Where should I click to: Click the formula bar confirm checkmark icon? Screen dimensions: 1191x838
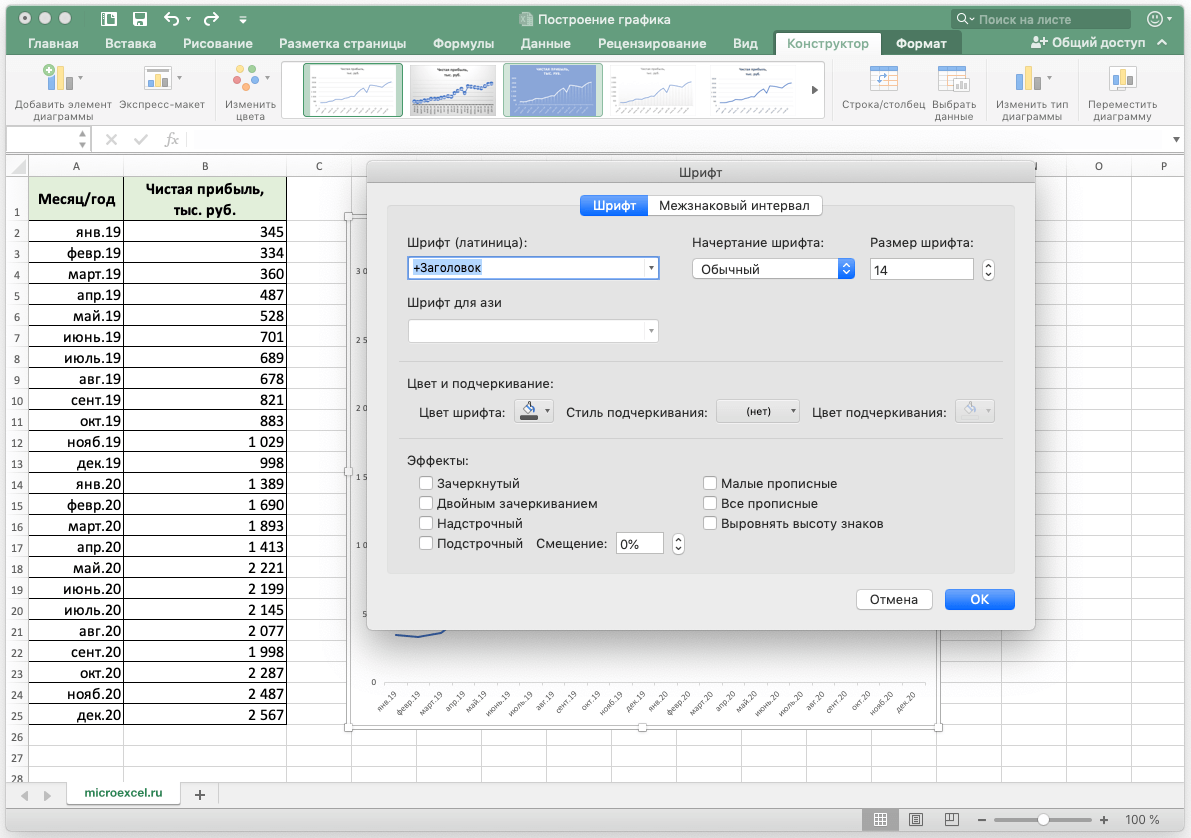tap(141, 140)
